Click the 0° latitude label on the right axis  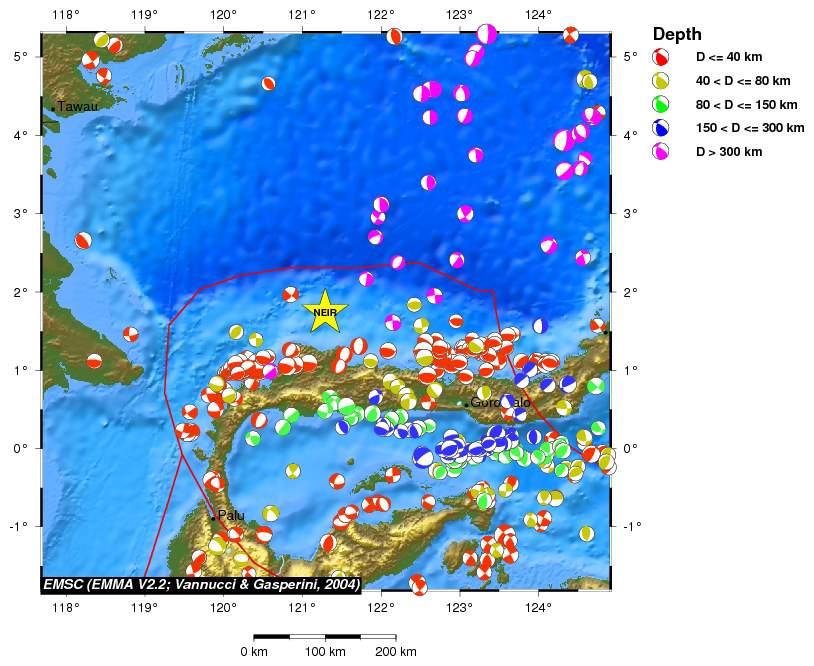tap(629, 448)
